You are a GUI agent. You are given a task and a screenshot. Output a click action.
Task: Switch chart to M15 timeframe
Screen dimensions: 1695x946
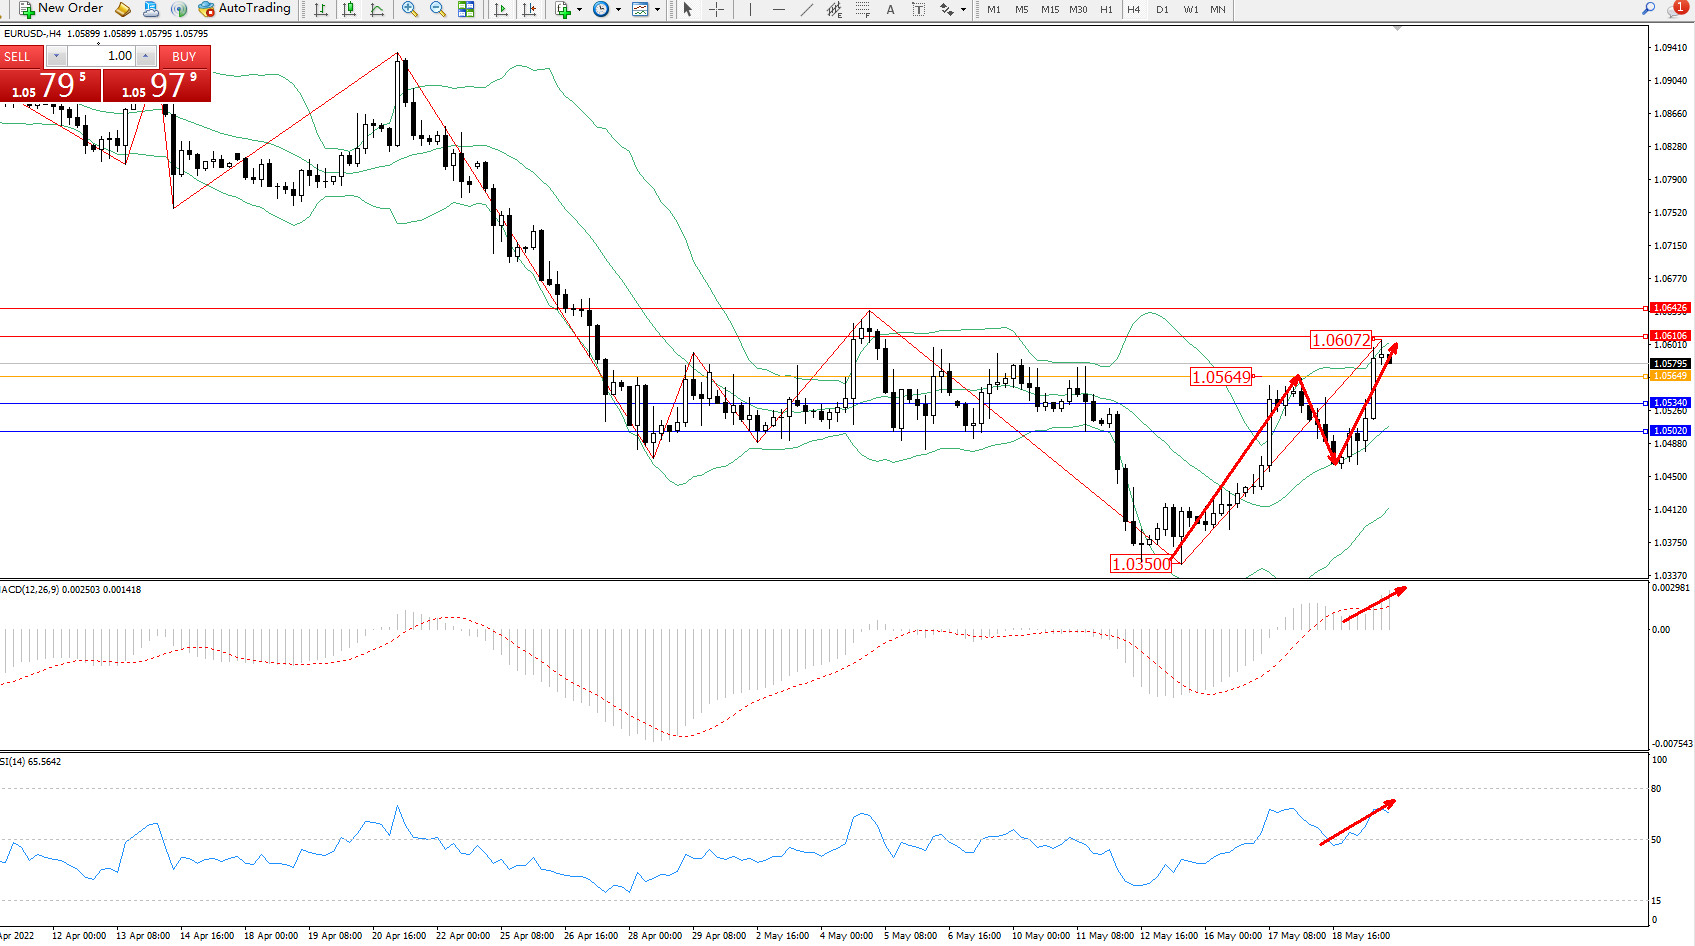tap(1049, 10)
